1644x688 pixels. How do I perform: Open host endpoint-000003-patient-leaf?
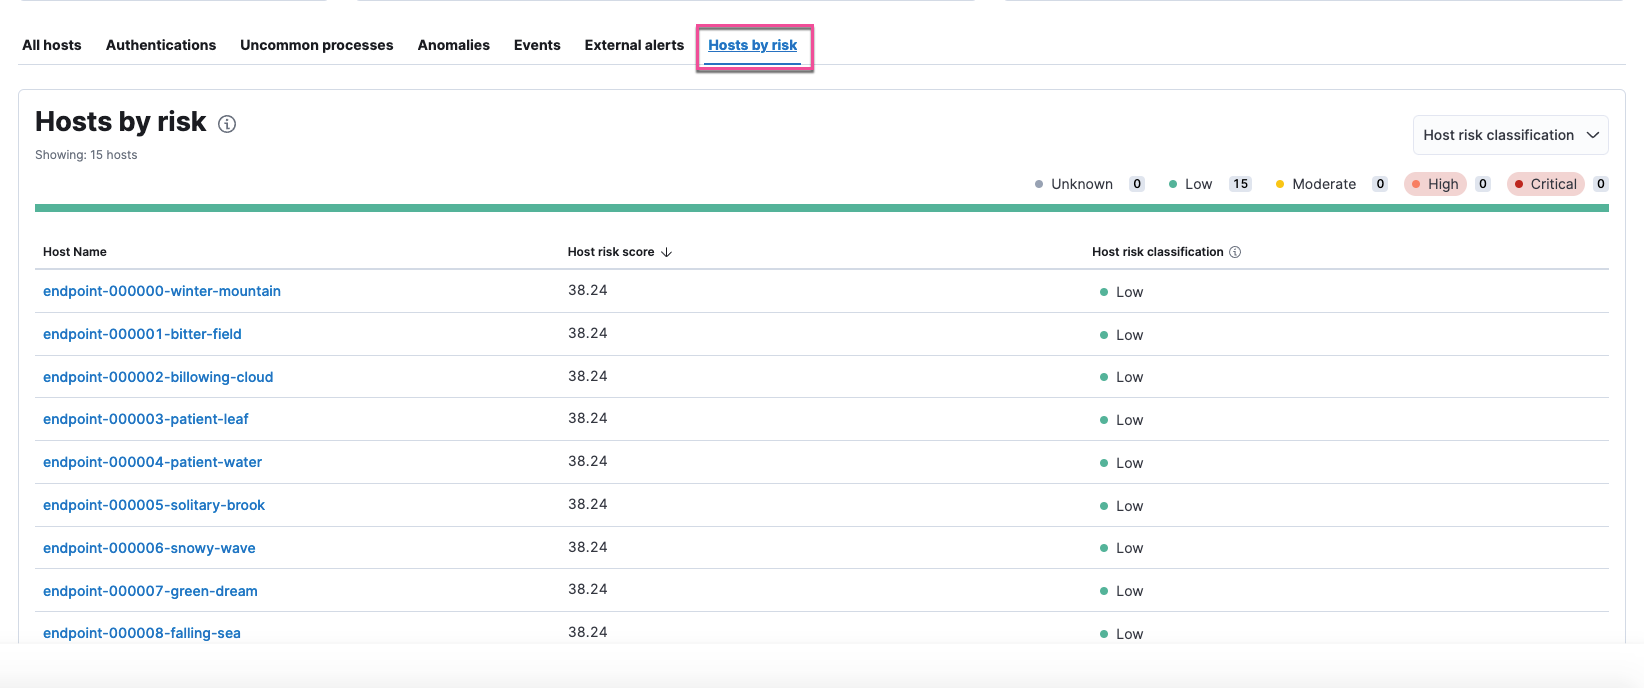tap(146, 419)
